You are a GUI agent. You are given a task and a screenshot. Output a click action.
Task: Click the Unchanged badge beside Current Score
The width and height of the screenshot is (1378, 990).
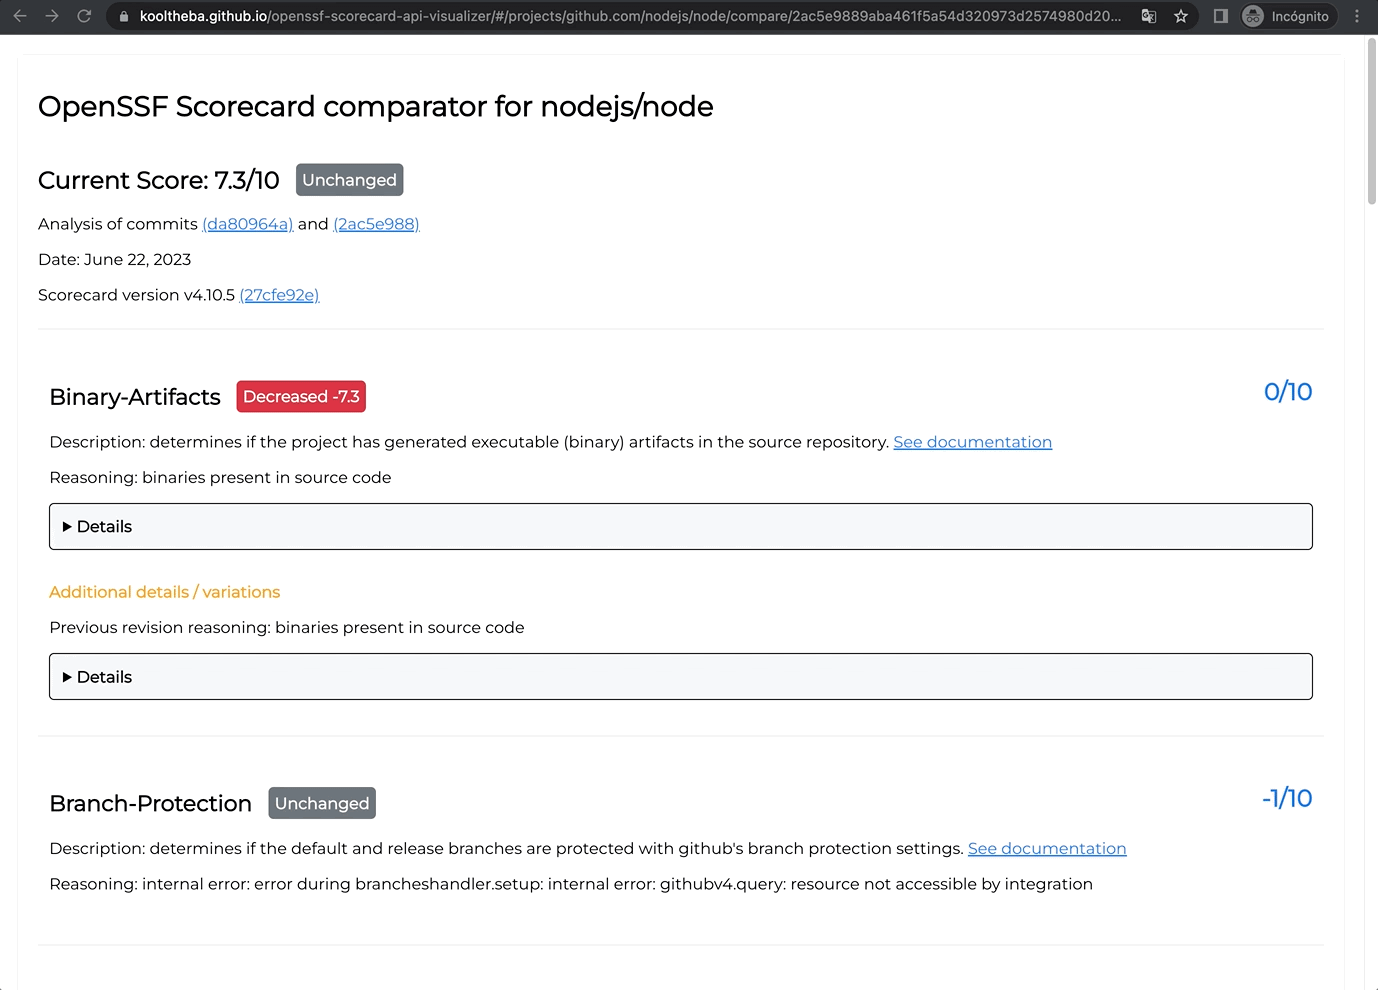click(x=349, y=180)
